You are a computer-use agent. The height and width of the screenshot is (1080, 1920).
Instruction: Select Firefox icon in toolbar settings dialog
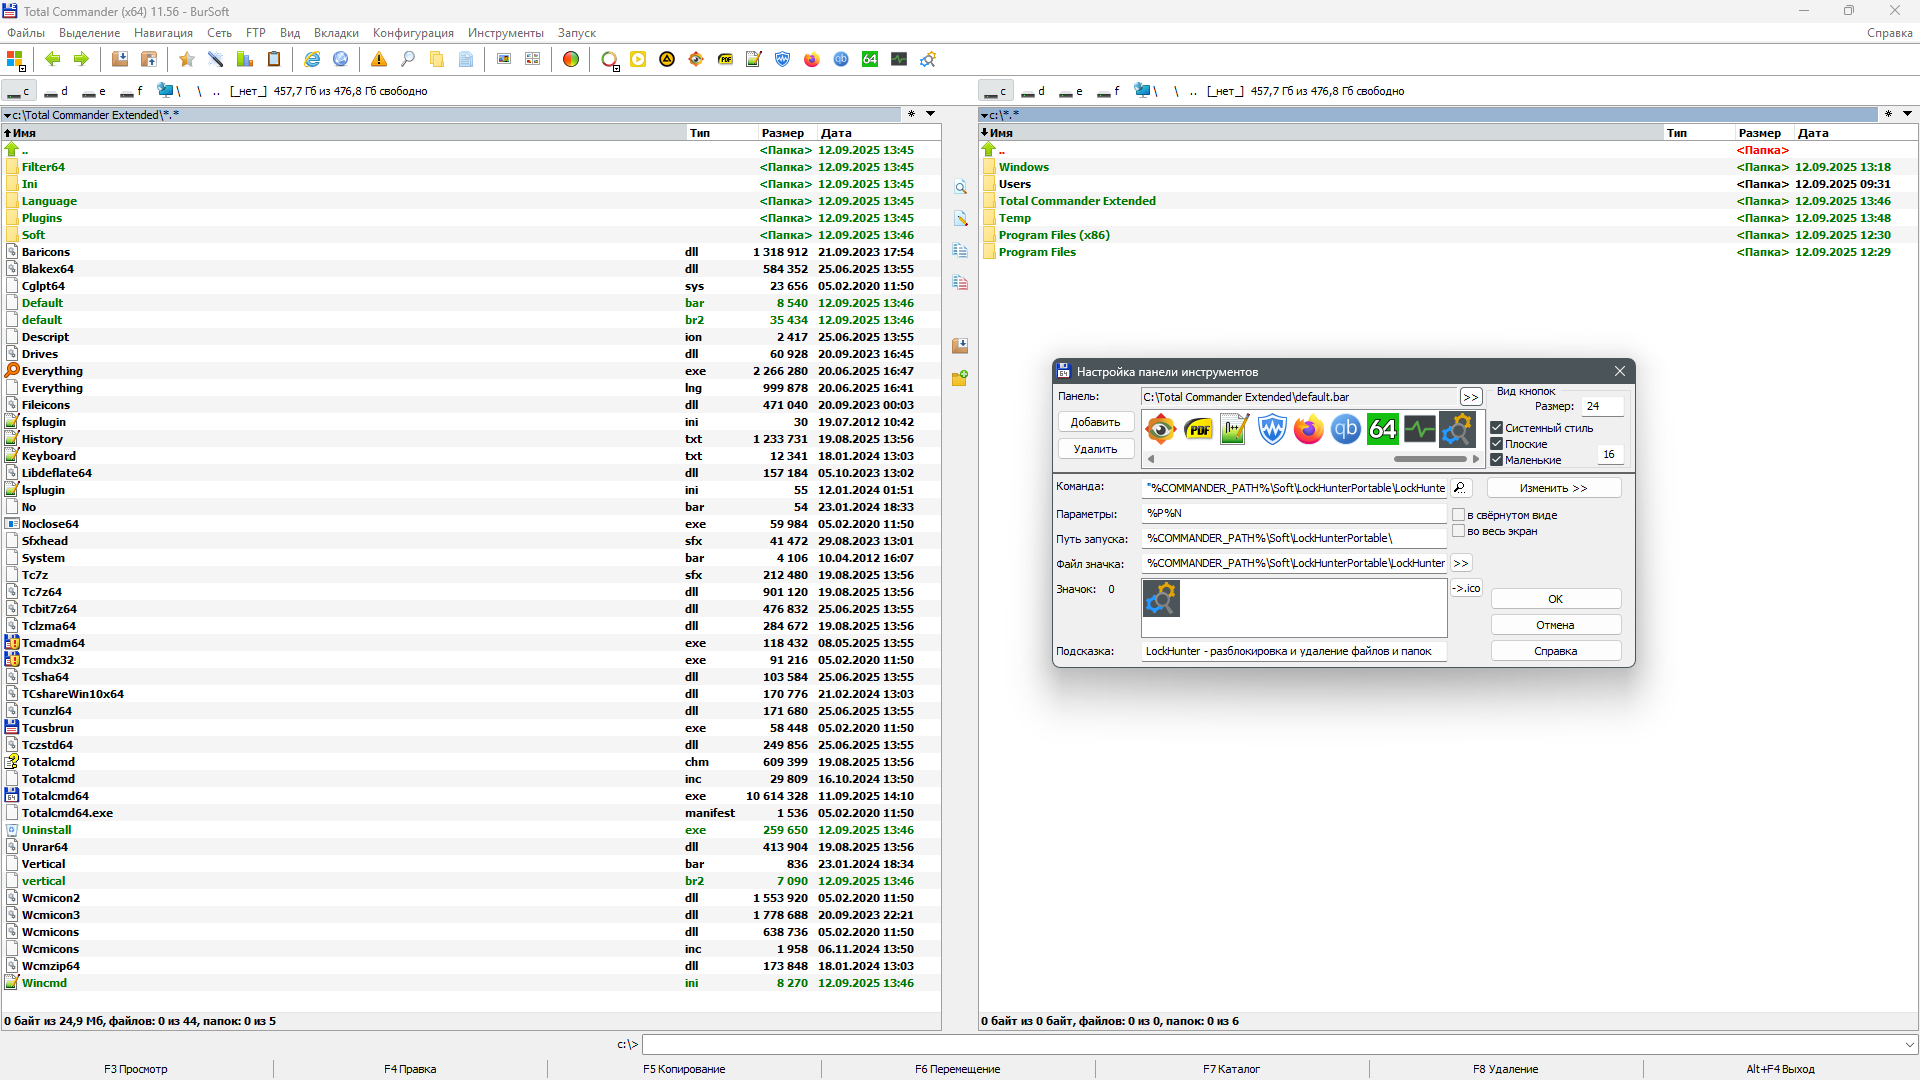pos(1309,430)
